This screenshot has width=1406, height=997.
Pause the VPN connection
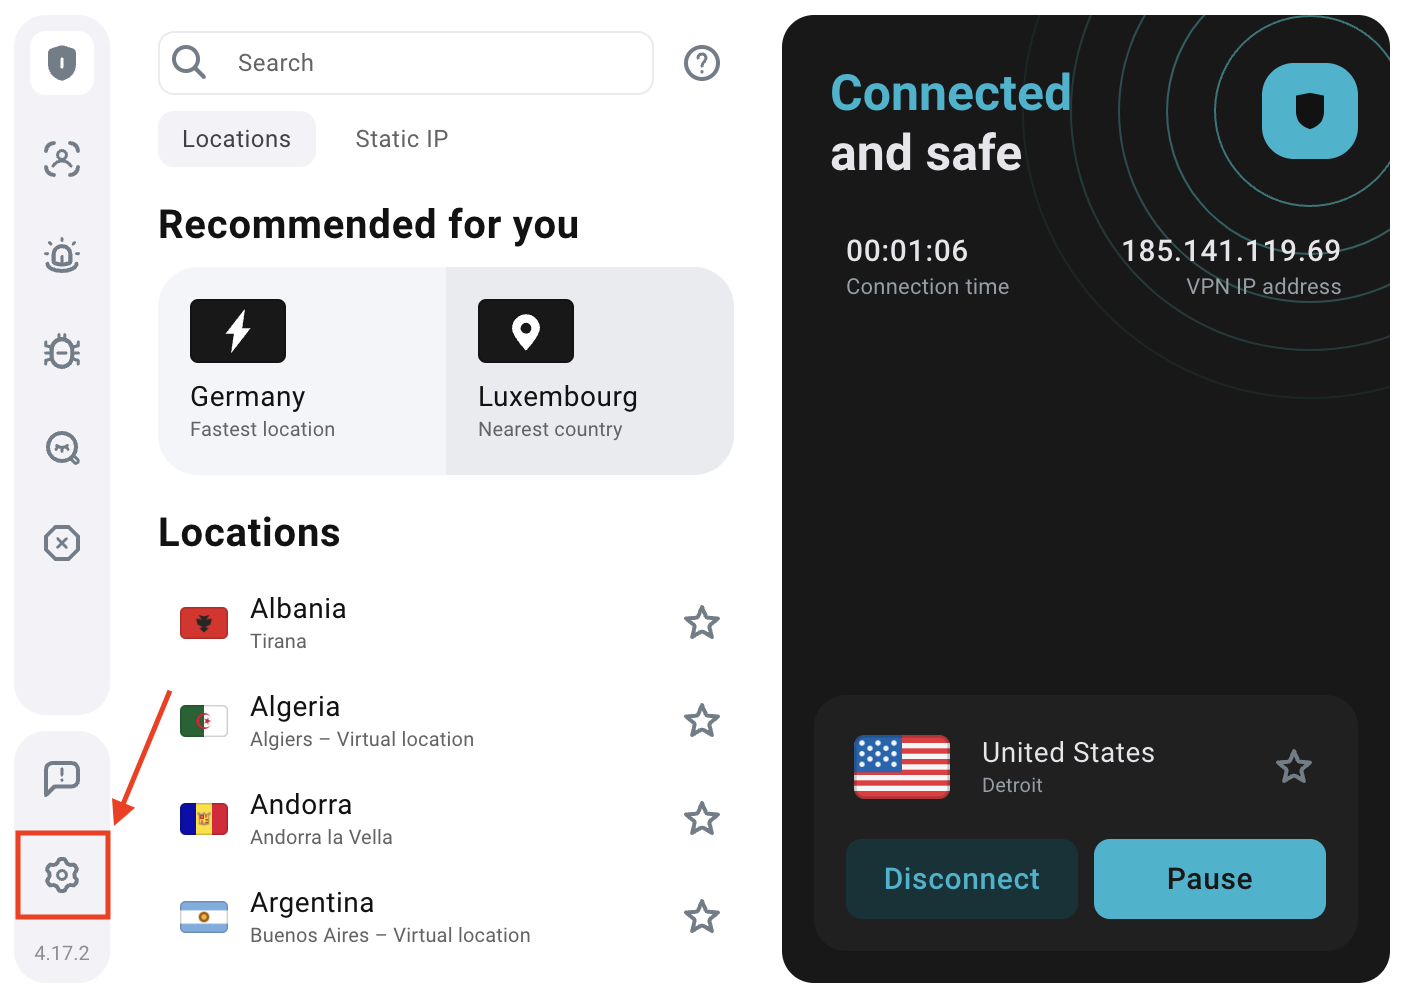pyautogui.click(x=1209, y=879)
